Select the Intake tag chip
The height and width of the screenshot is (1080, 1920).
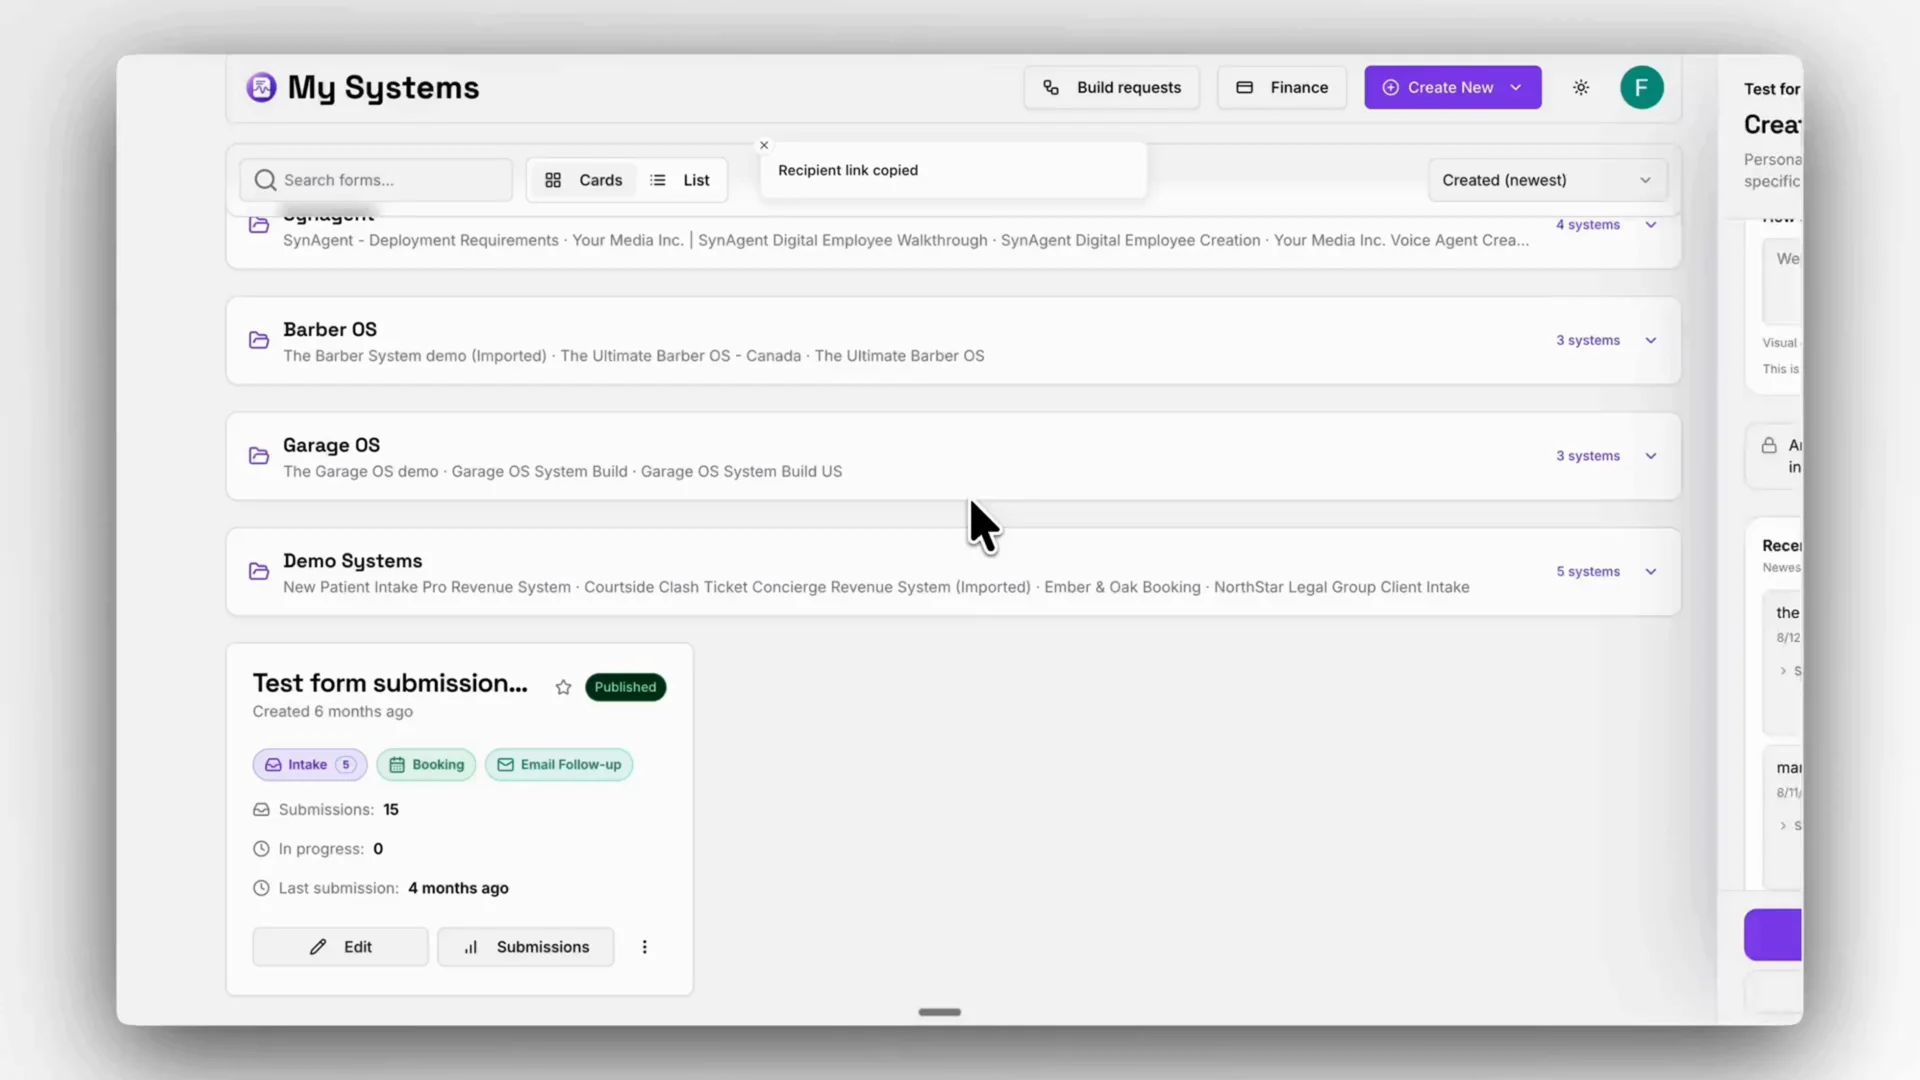[310, 765]
